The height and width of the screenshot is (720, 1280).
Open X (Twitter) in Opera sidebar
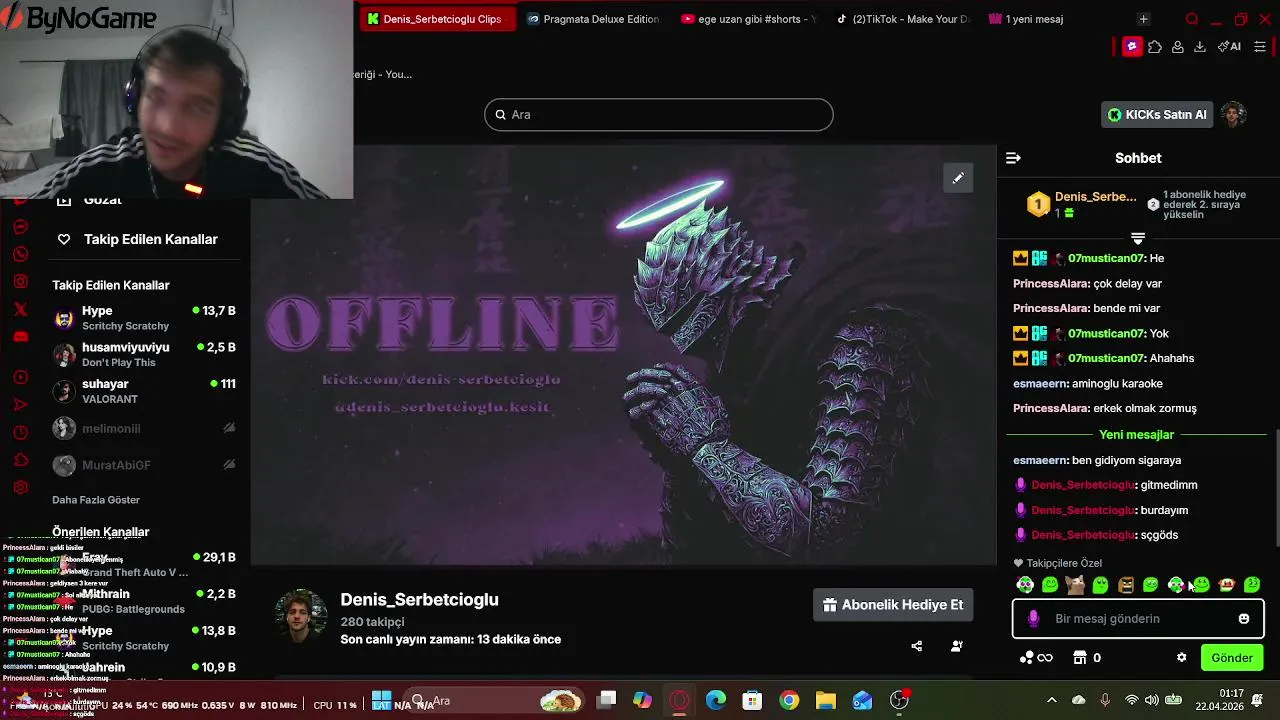click(x=20, y=310)
